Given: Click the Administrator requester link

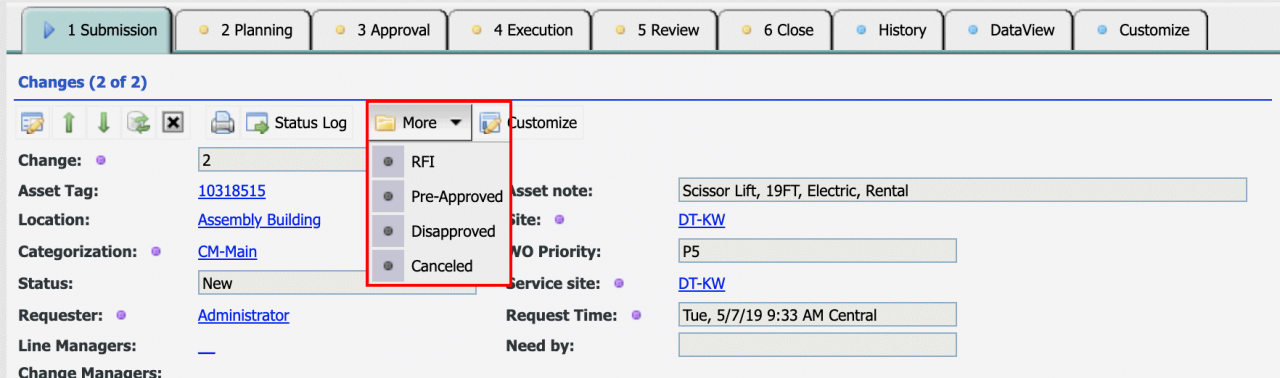Looking at the screenshot, I should 243,315.
